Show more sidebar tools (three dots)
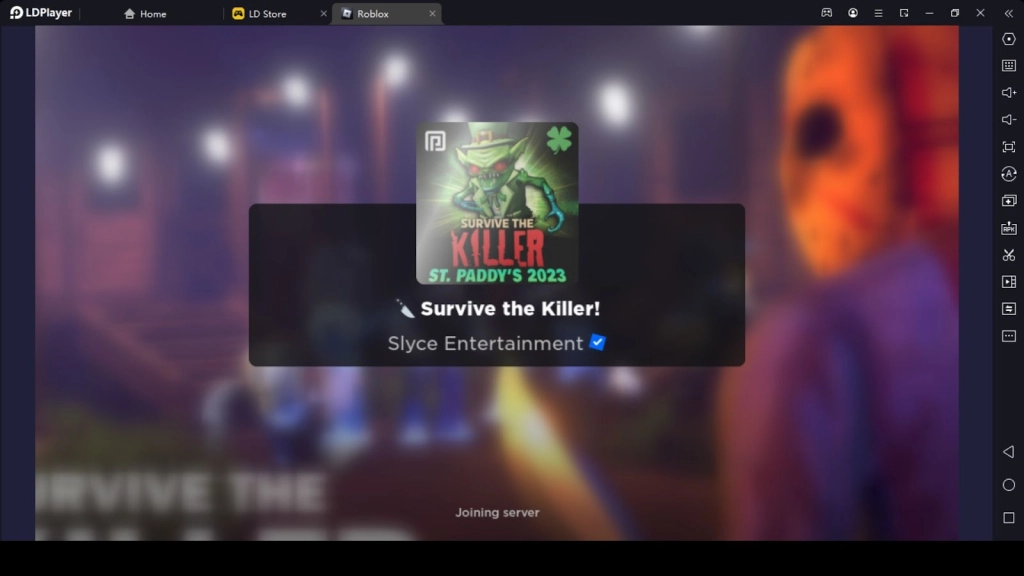 [1008, 336]
